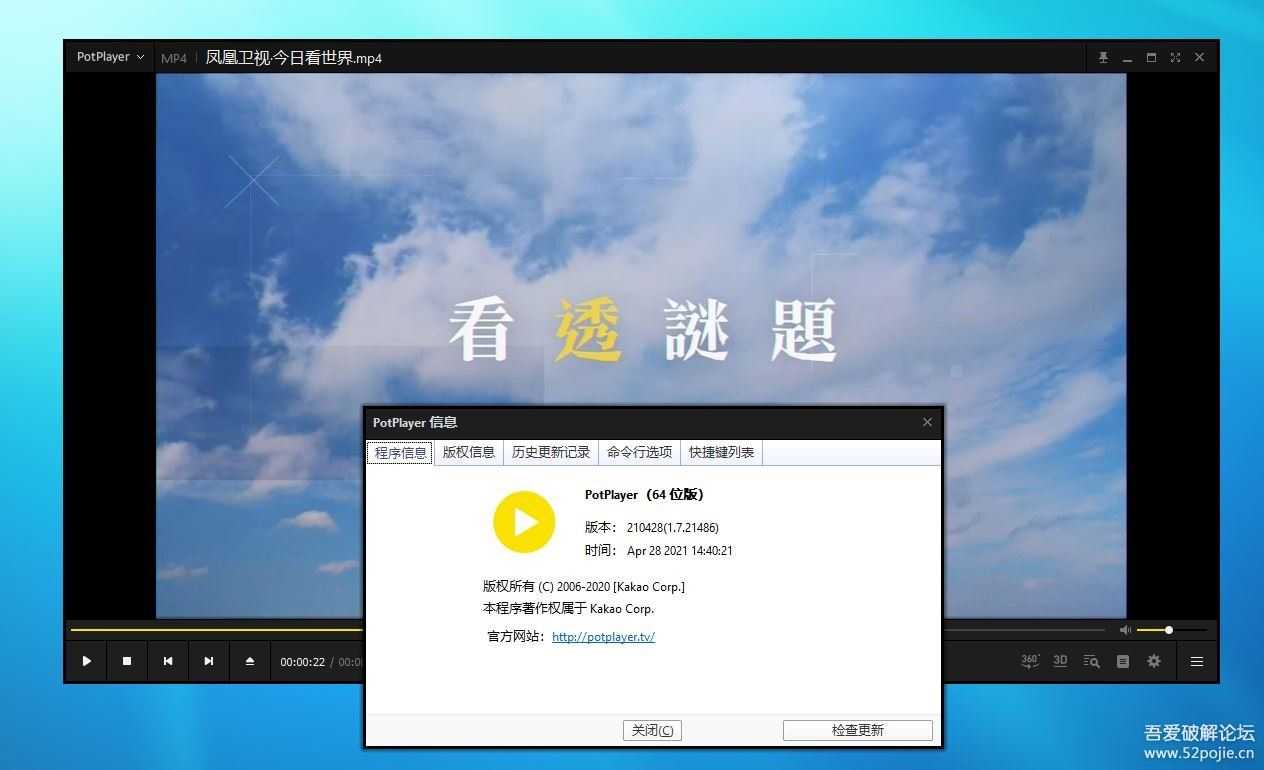Click the PotPlayer（64 位版）heading
This screenshot has height=770, width=1264.
click(x=645, y=495)
